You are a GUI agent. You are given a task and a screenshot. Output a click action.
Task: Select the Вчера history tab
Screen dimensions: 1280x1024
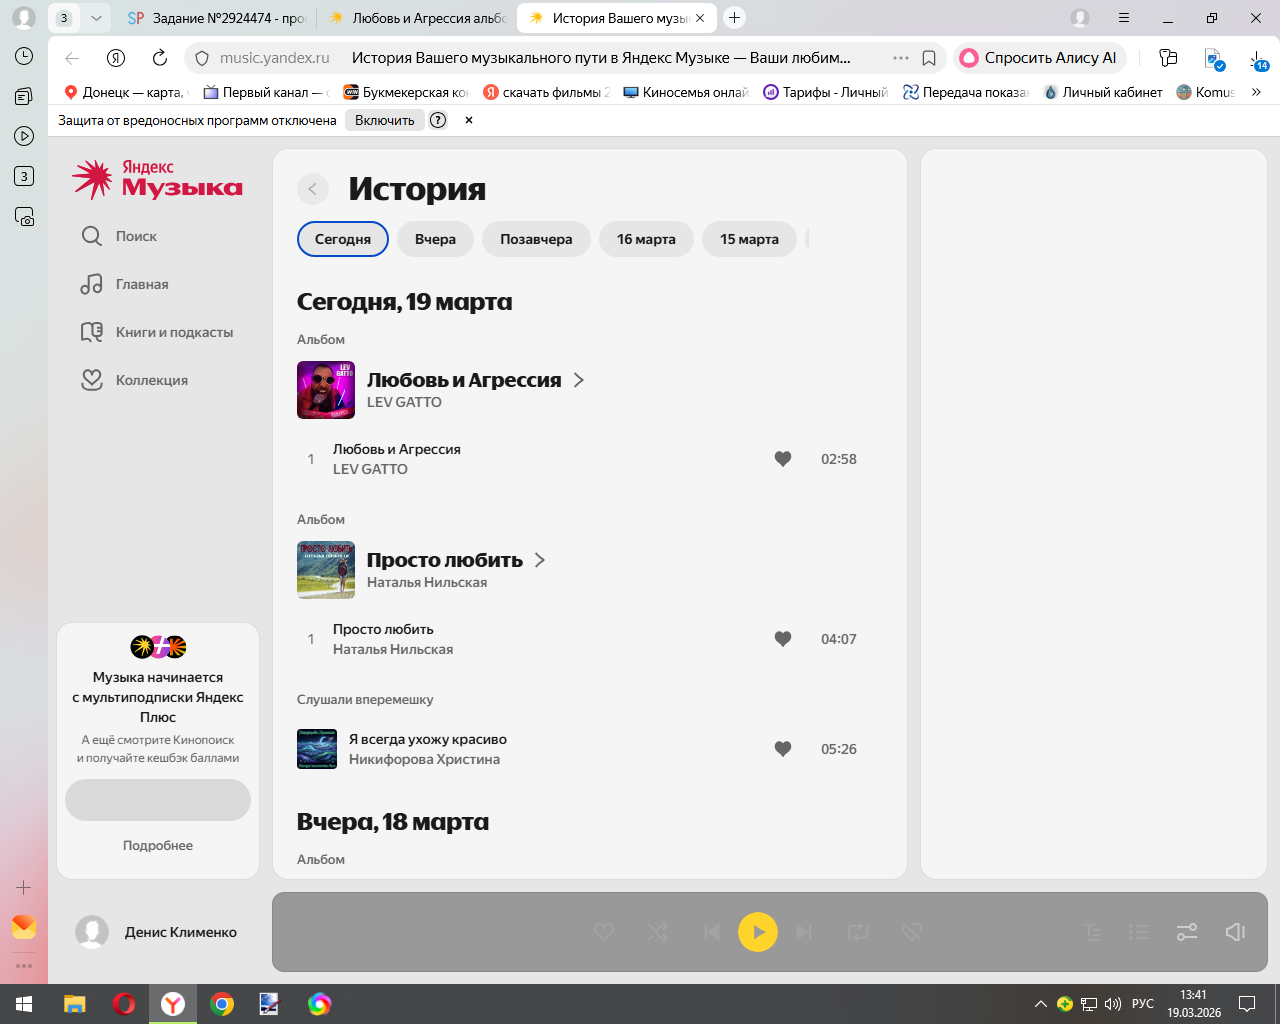pos(435,239)
